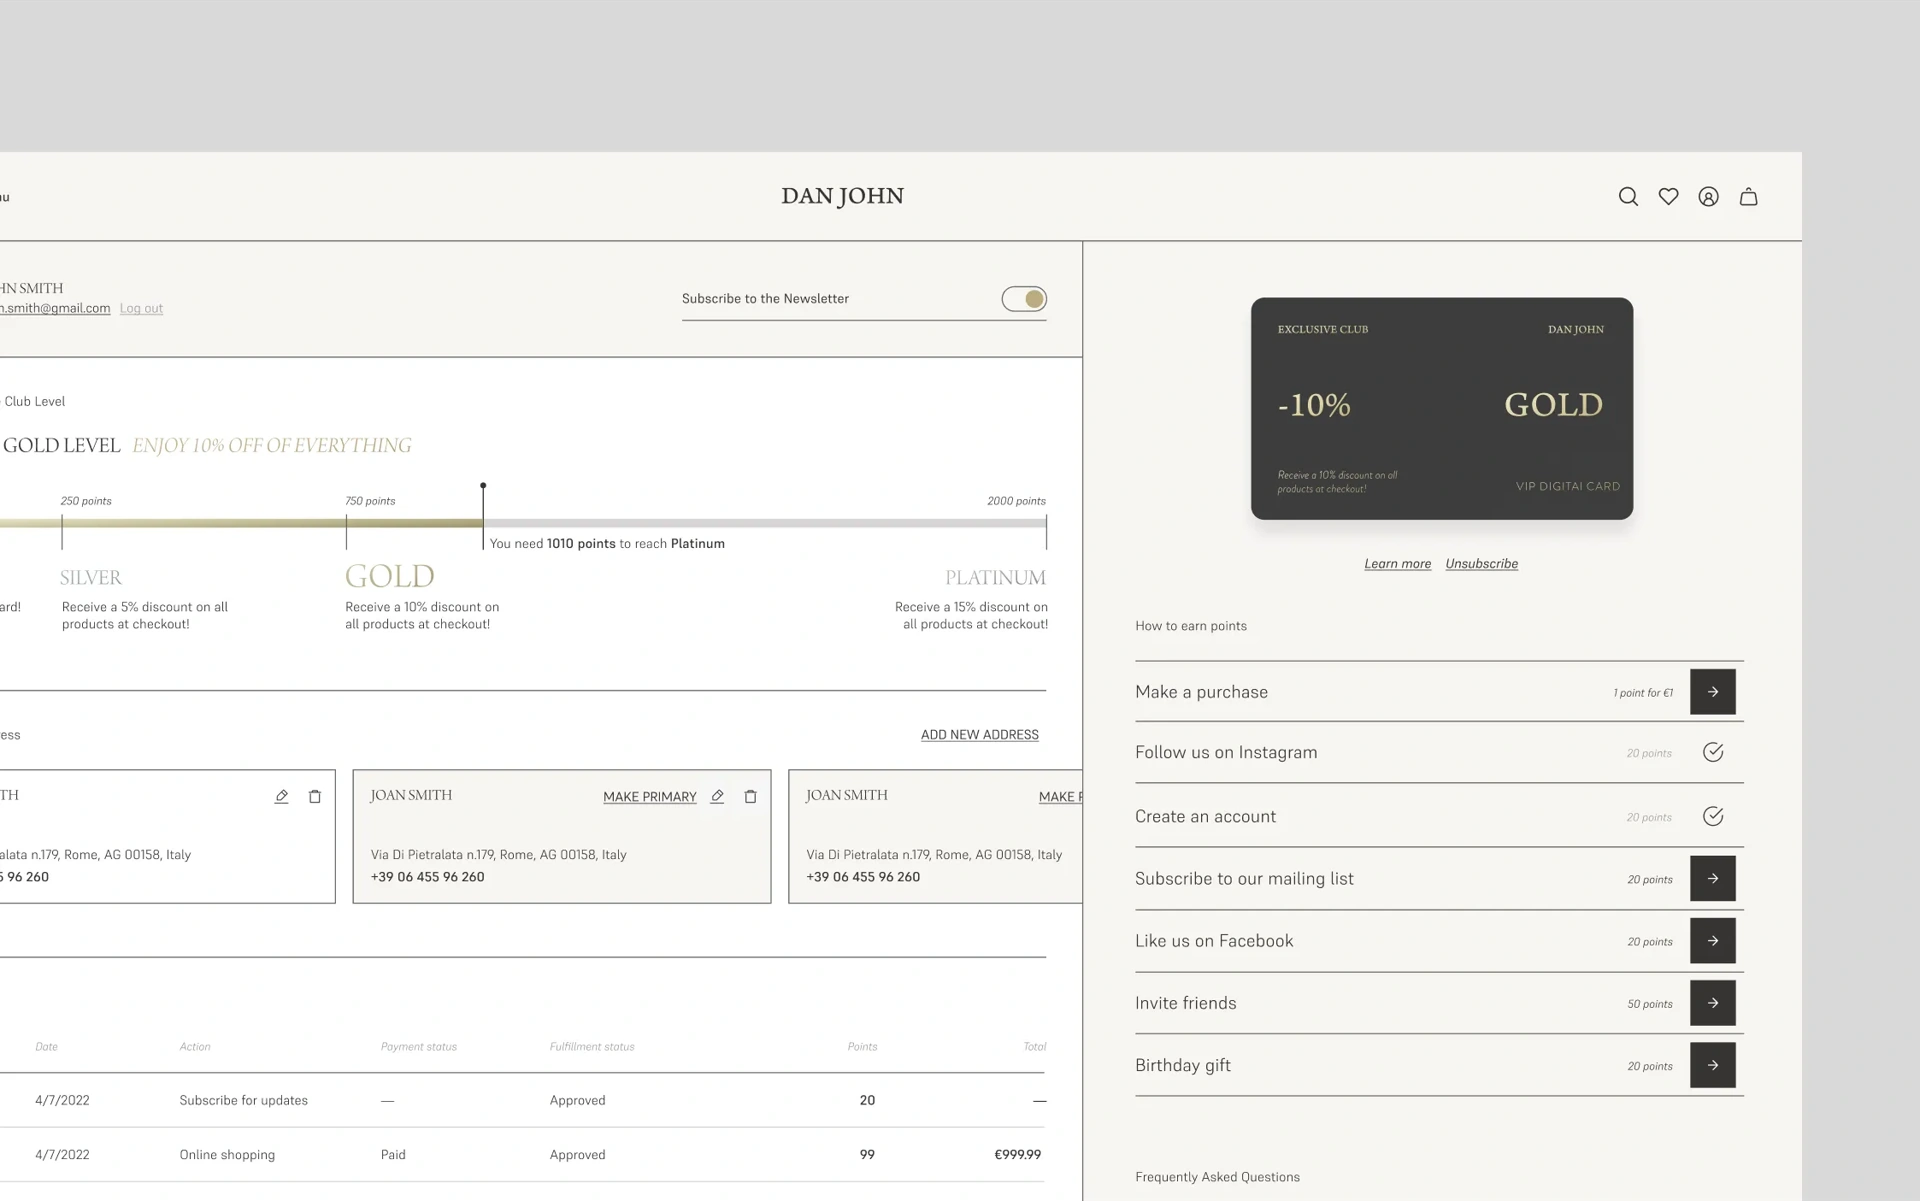Viewport: 1920px width, 1201px height.
Task: Click arrow button for Invite friends
Action: (1712, 1003)
